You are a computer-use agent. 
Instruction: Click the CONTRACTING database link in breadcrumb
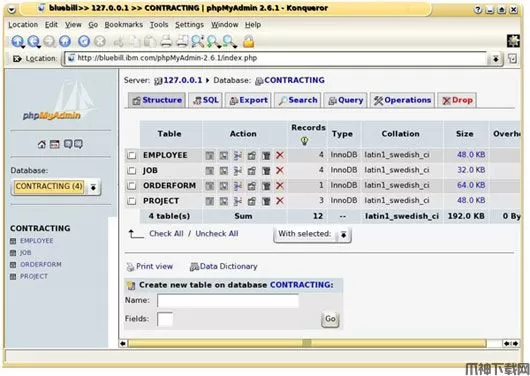tap(294, 80)
